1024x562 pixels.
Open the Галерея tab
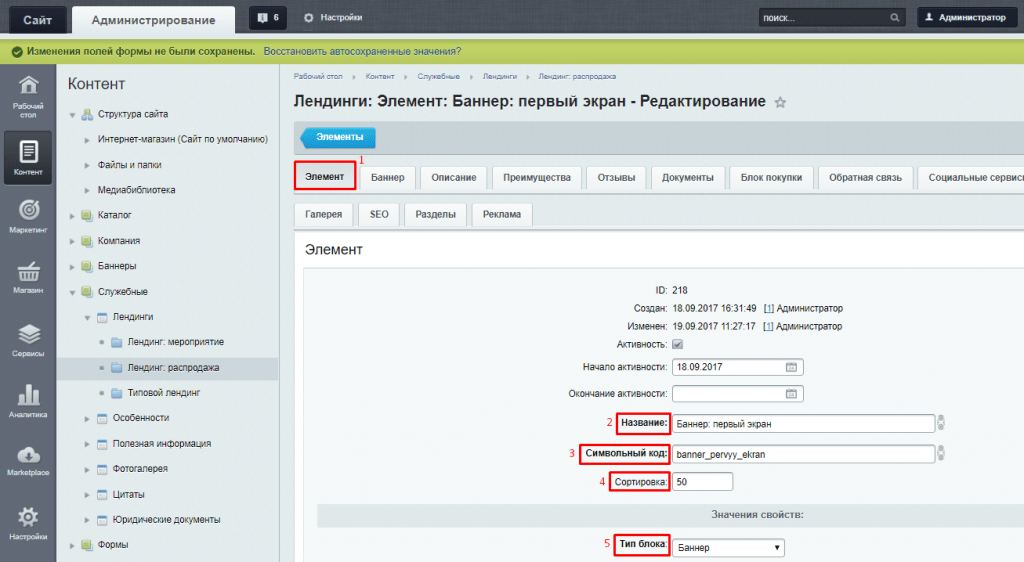(323, 214)
